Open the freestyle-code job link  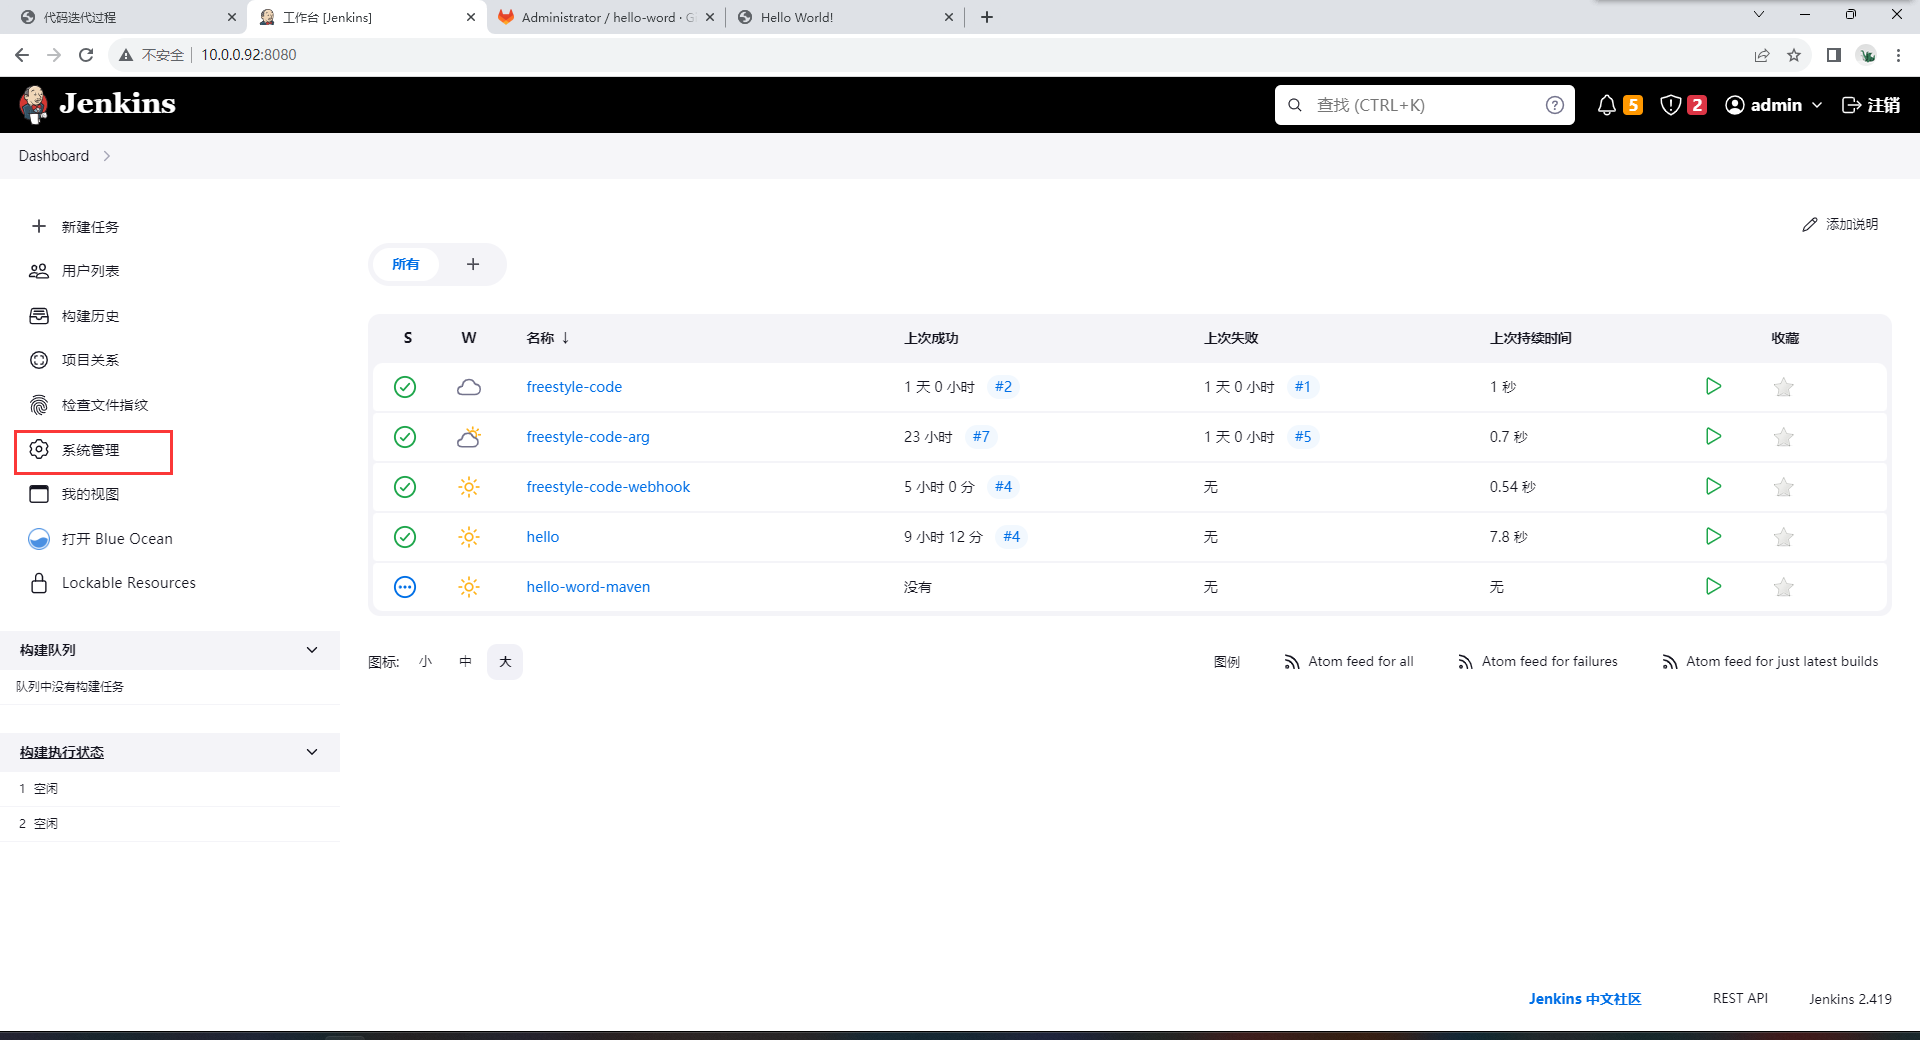574,387
